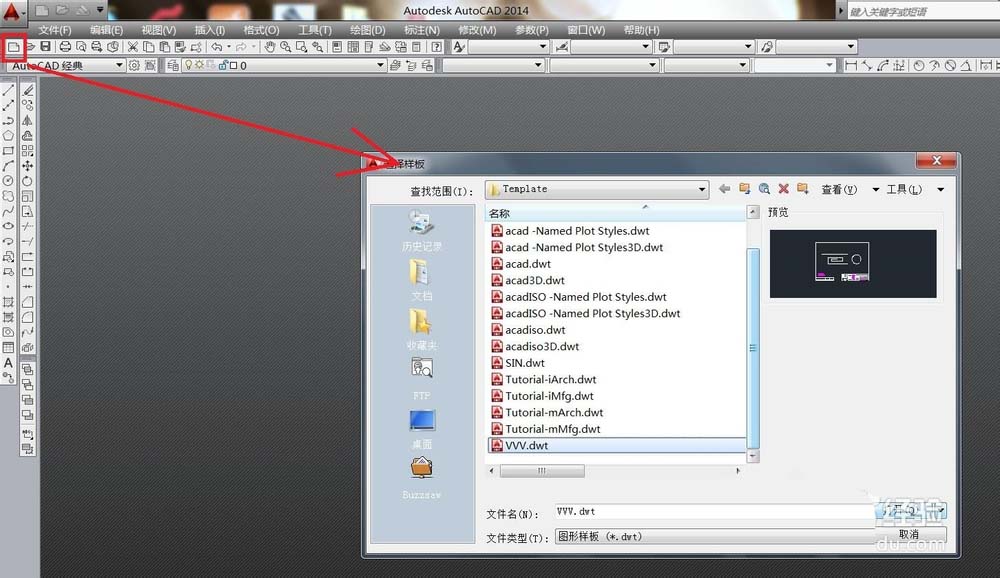Click the 取消 cancel button

tap(909, 535)
